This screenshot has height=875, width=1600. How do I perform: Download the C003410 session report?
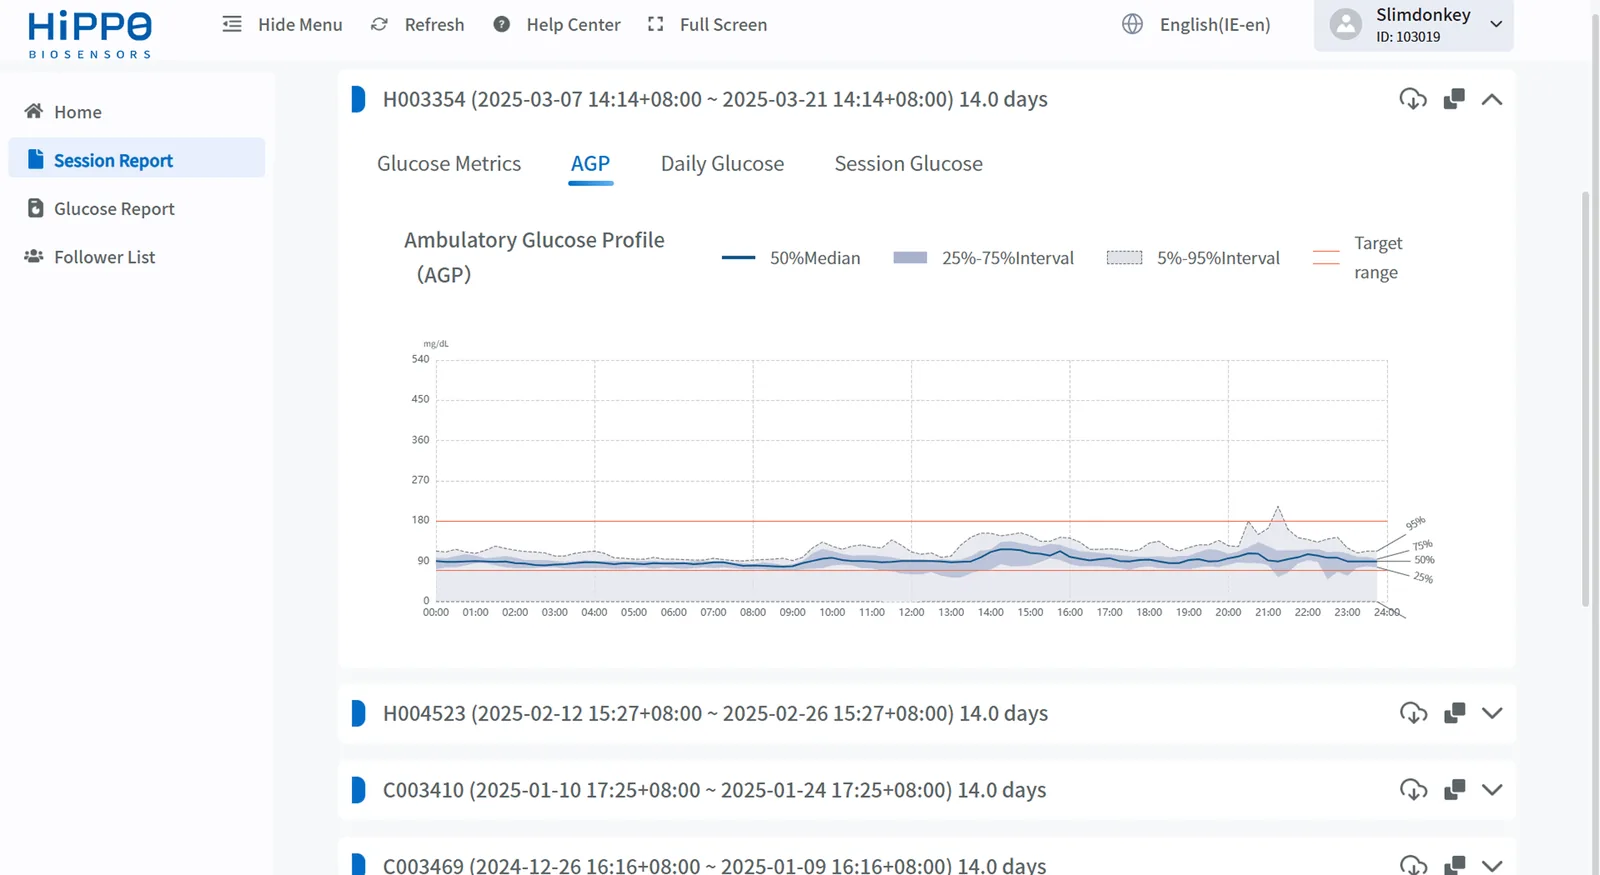point(1413,790)
